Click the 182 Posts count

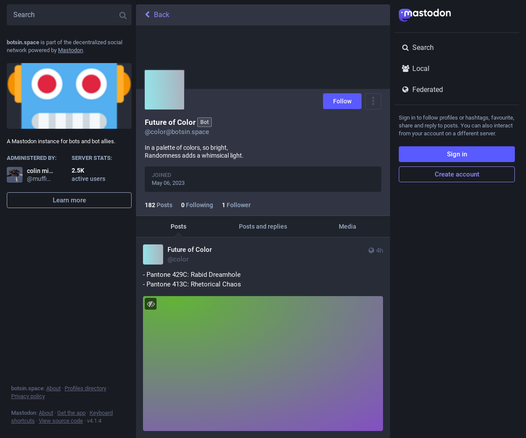(x=158, y=205)
